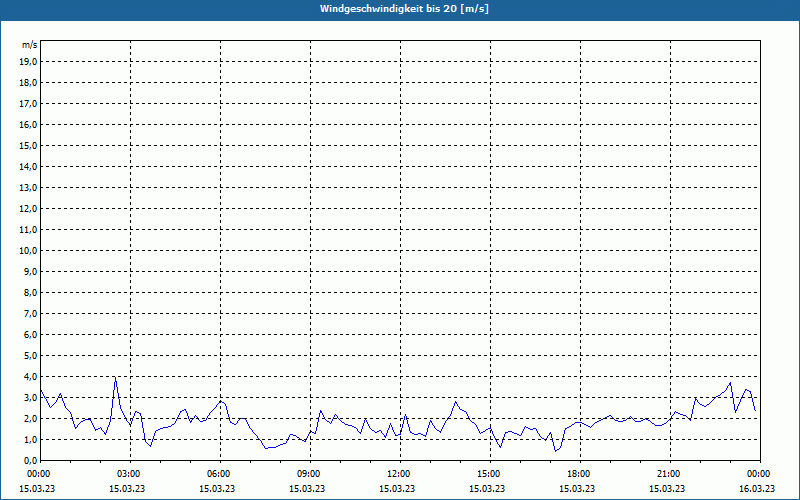Click the 0,0 y-axis label
The height and width of the screenshot is (500, 800).
click(30, 460)
